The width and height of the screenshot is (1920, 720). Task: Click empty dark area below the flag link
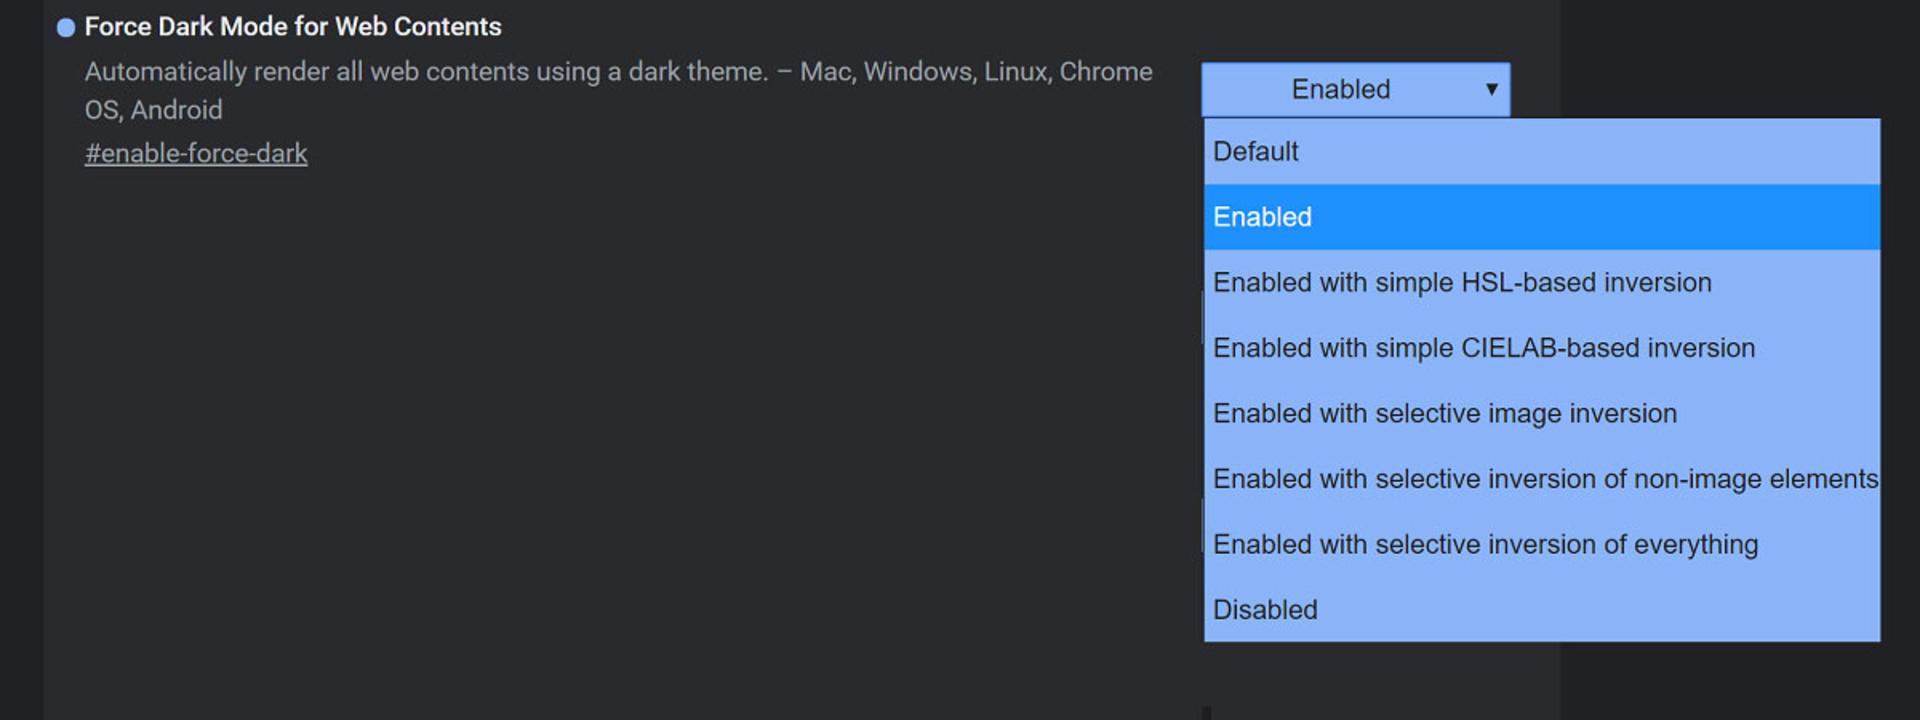click(x=600, y=430)
